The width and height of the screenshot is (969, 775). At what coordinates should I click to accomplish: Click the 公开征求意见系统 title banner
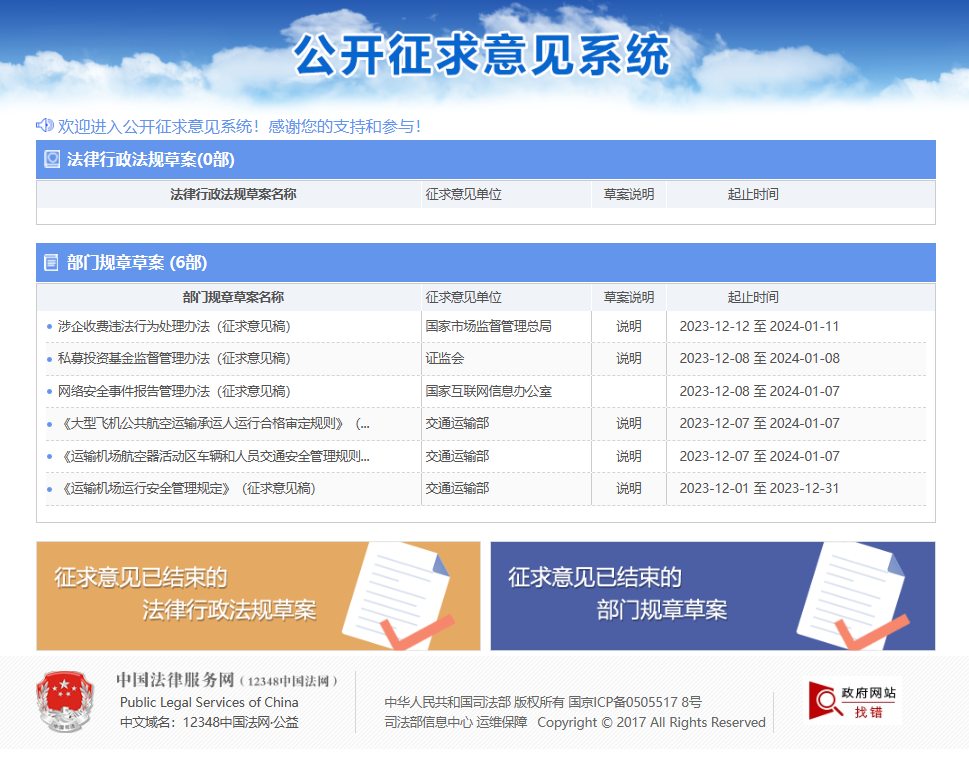pos(482,55)
